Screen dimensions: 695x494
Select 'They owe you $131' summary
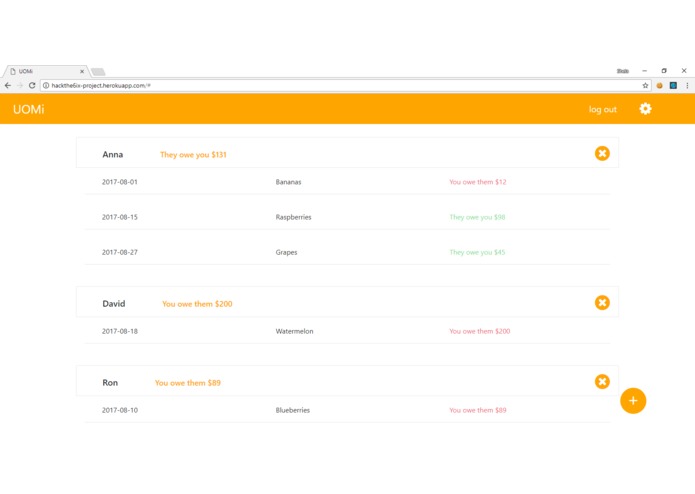pyautogui.click(x=193, y=155)
